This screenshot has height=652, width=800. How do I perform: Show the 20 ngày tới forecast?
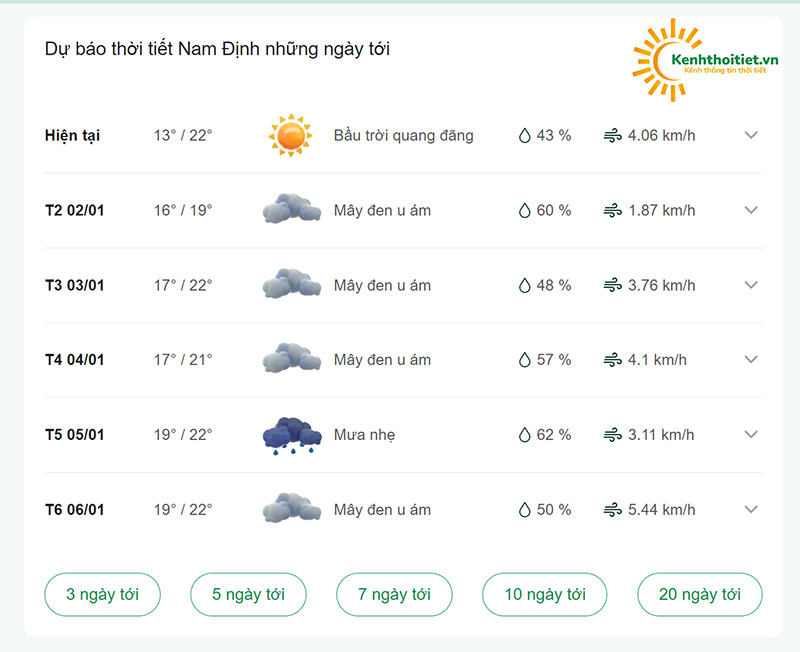[700, 594]
